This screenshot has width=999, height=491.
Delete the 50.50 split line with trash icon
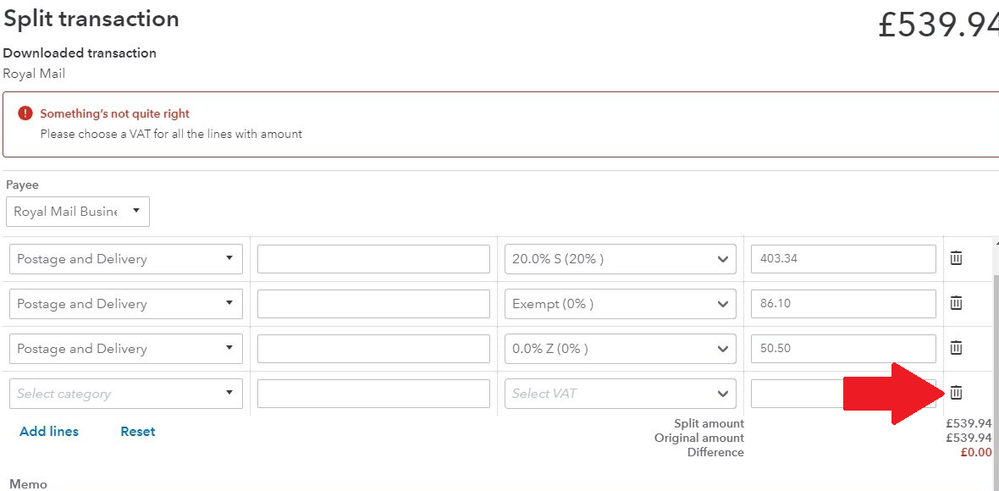click(956, 348)
